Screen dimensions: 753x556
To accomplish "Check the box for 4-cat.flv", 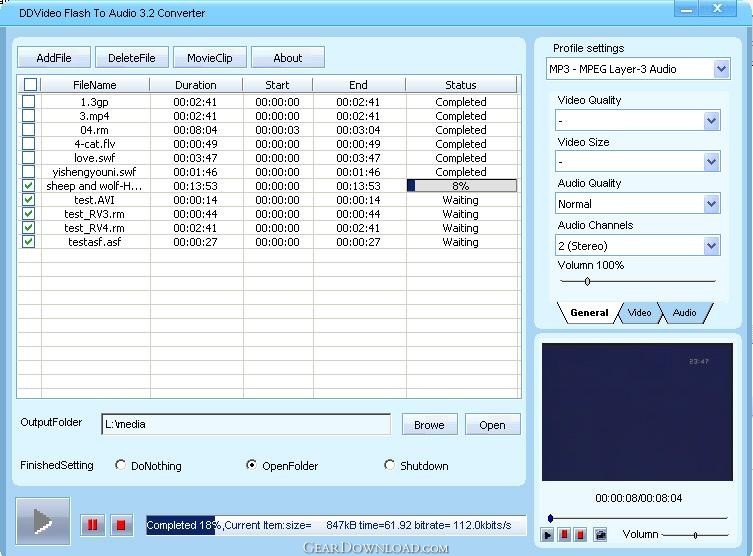I will [x=28, y=143].
